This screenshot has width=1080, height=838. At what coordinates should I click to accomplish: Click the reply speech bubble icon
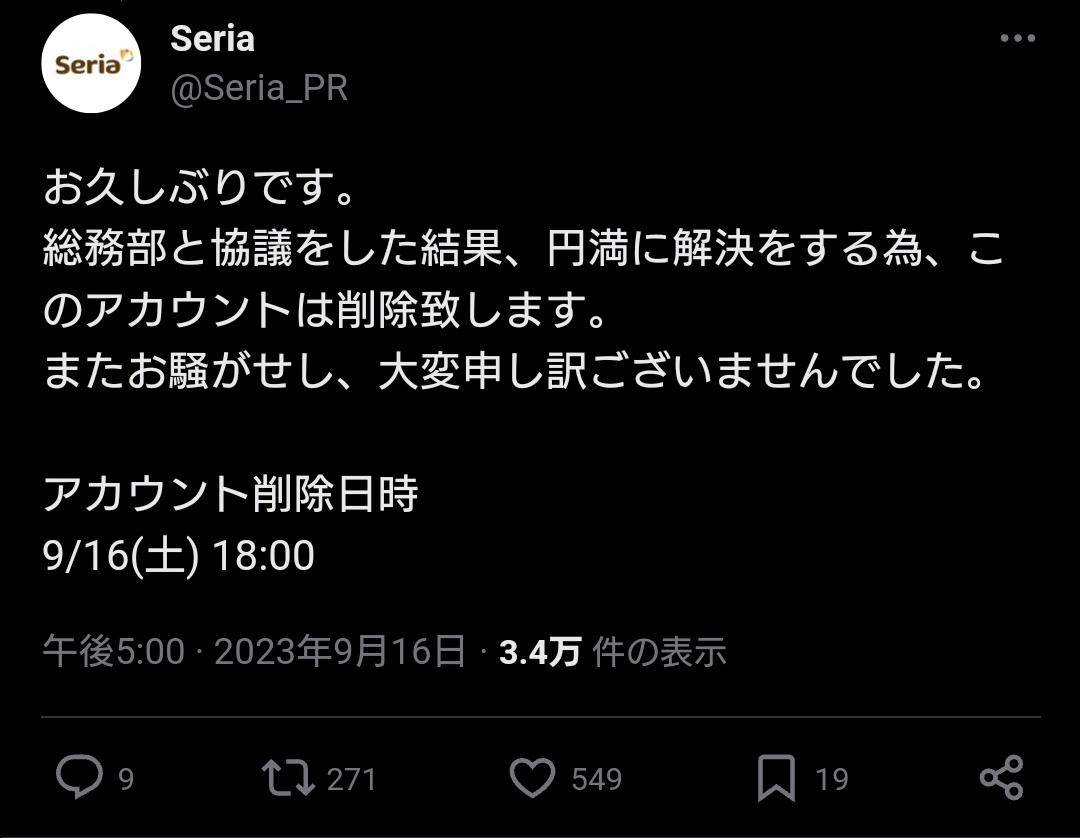[79, 777]
